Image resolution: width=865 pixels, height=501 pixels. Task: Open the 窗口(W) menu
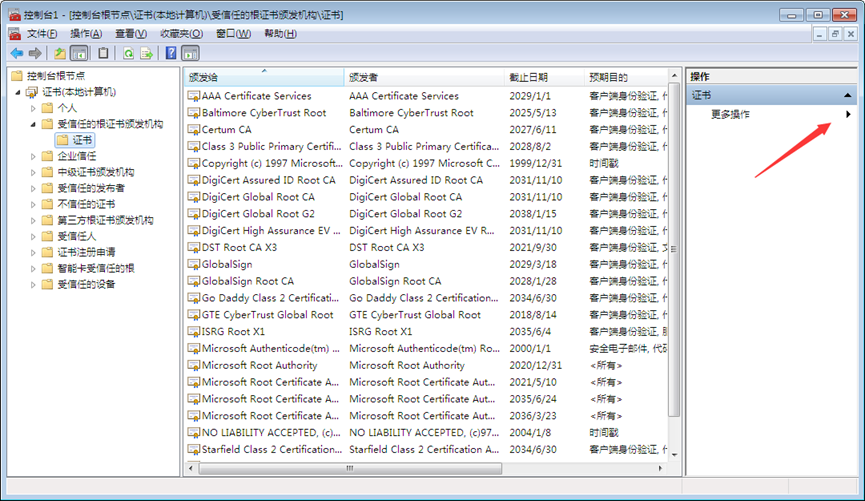233,34
